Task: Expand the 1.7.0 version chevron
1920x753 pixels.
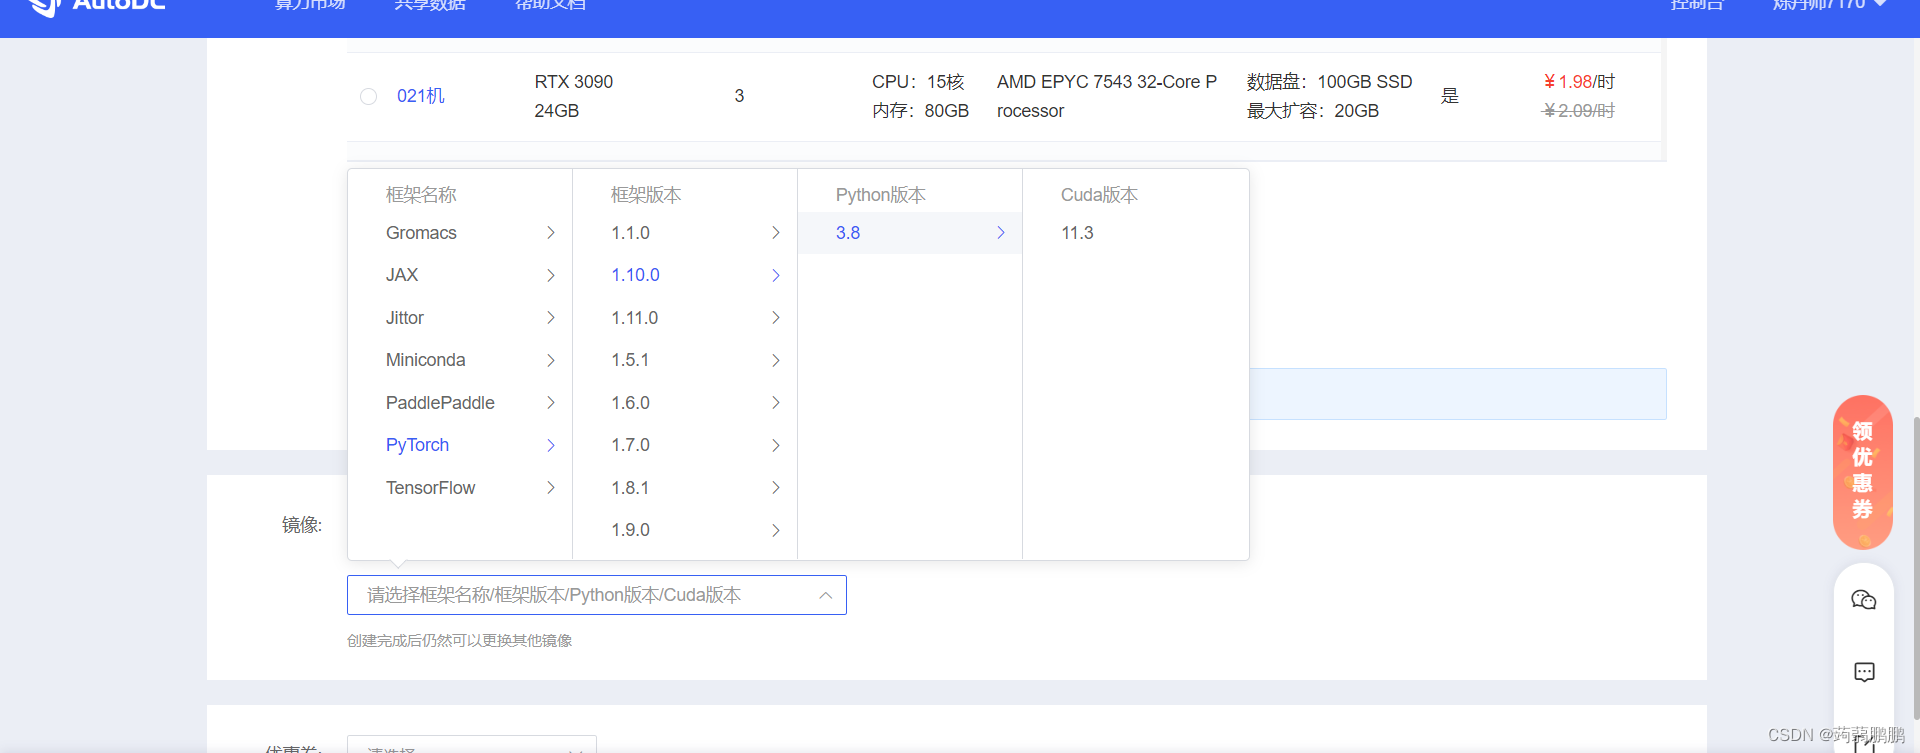Action: [776, 445]
